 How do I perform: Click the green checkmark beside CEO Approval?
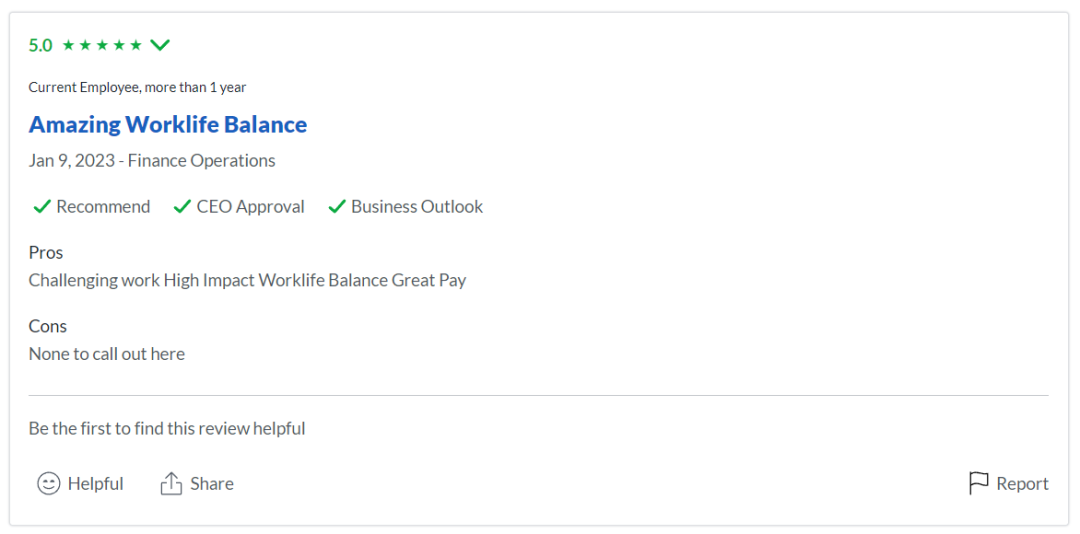[x=182, y=207]
